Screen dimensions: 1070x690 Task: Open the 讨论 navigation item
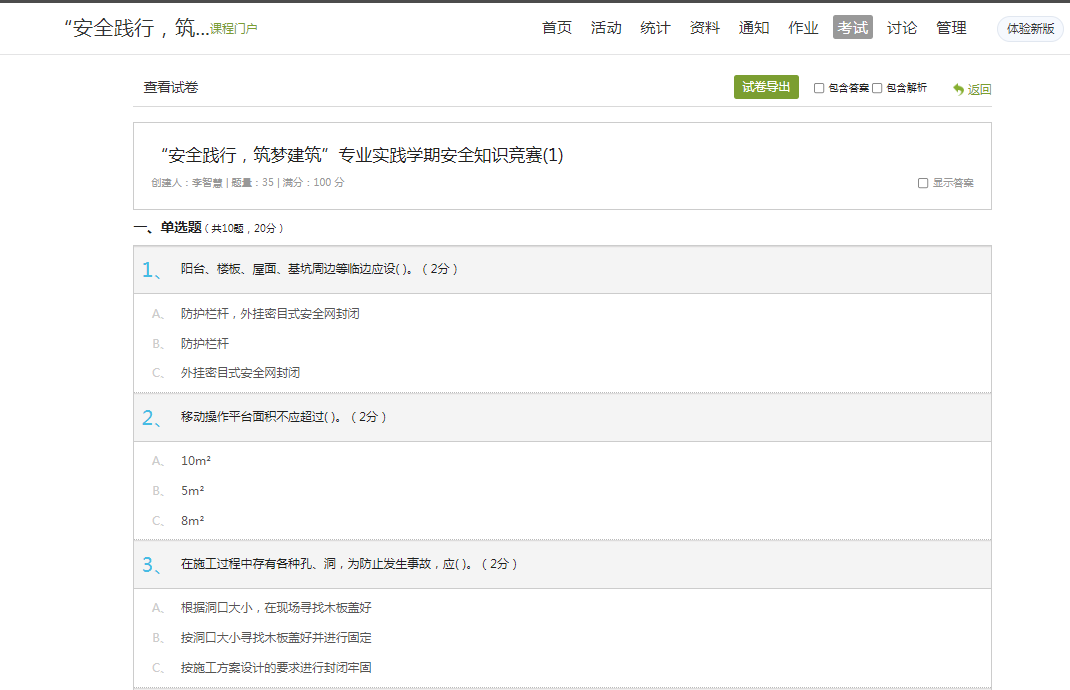pyautogui.click(x=902, y=28)
